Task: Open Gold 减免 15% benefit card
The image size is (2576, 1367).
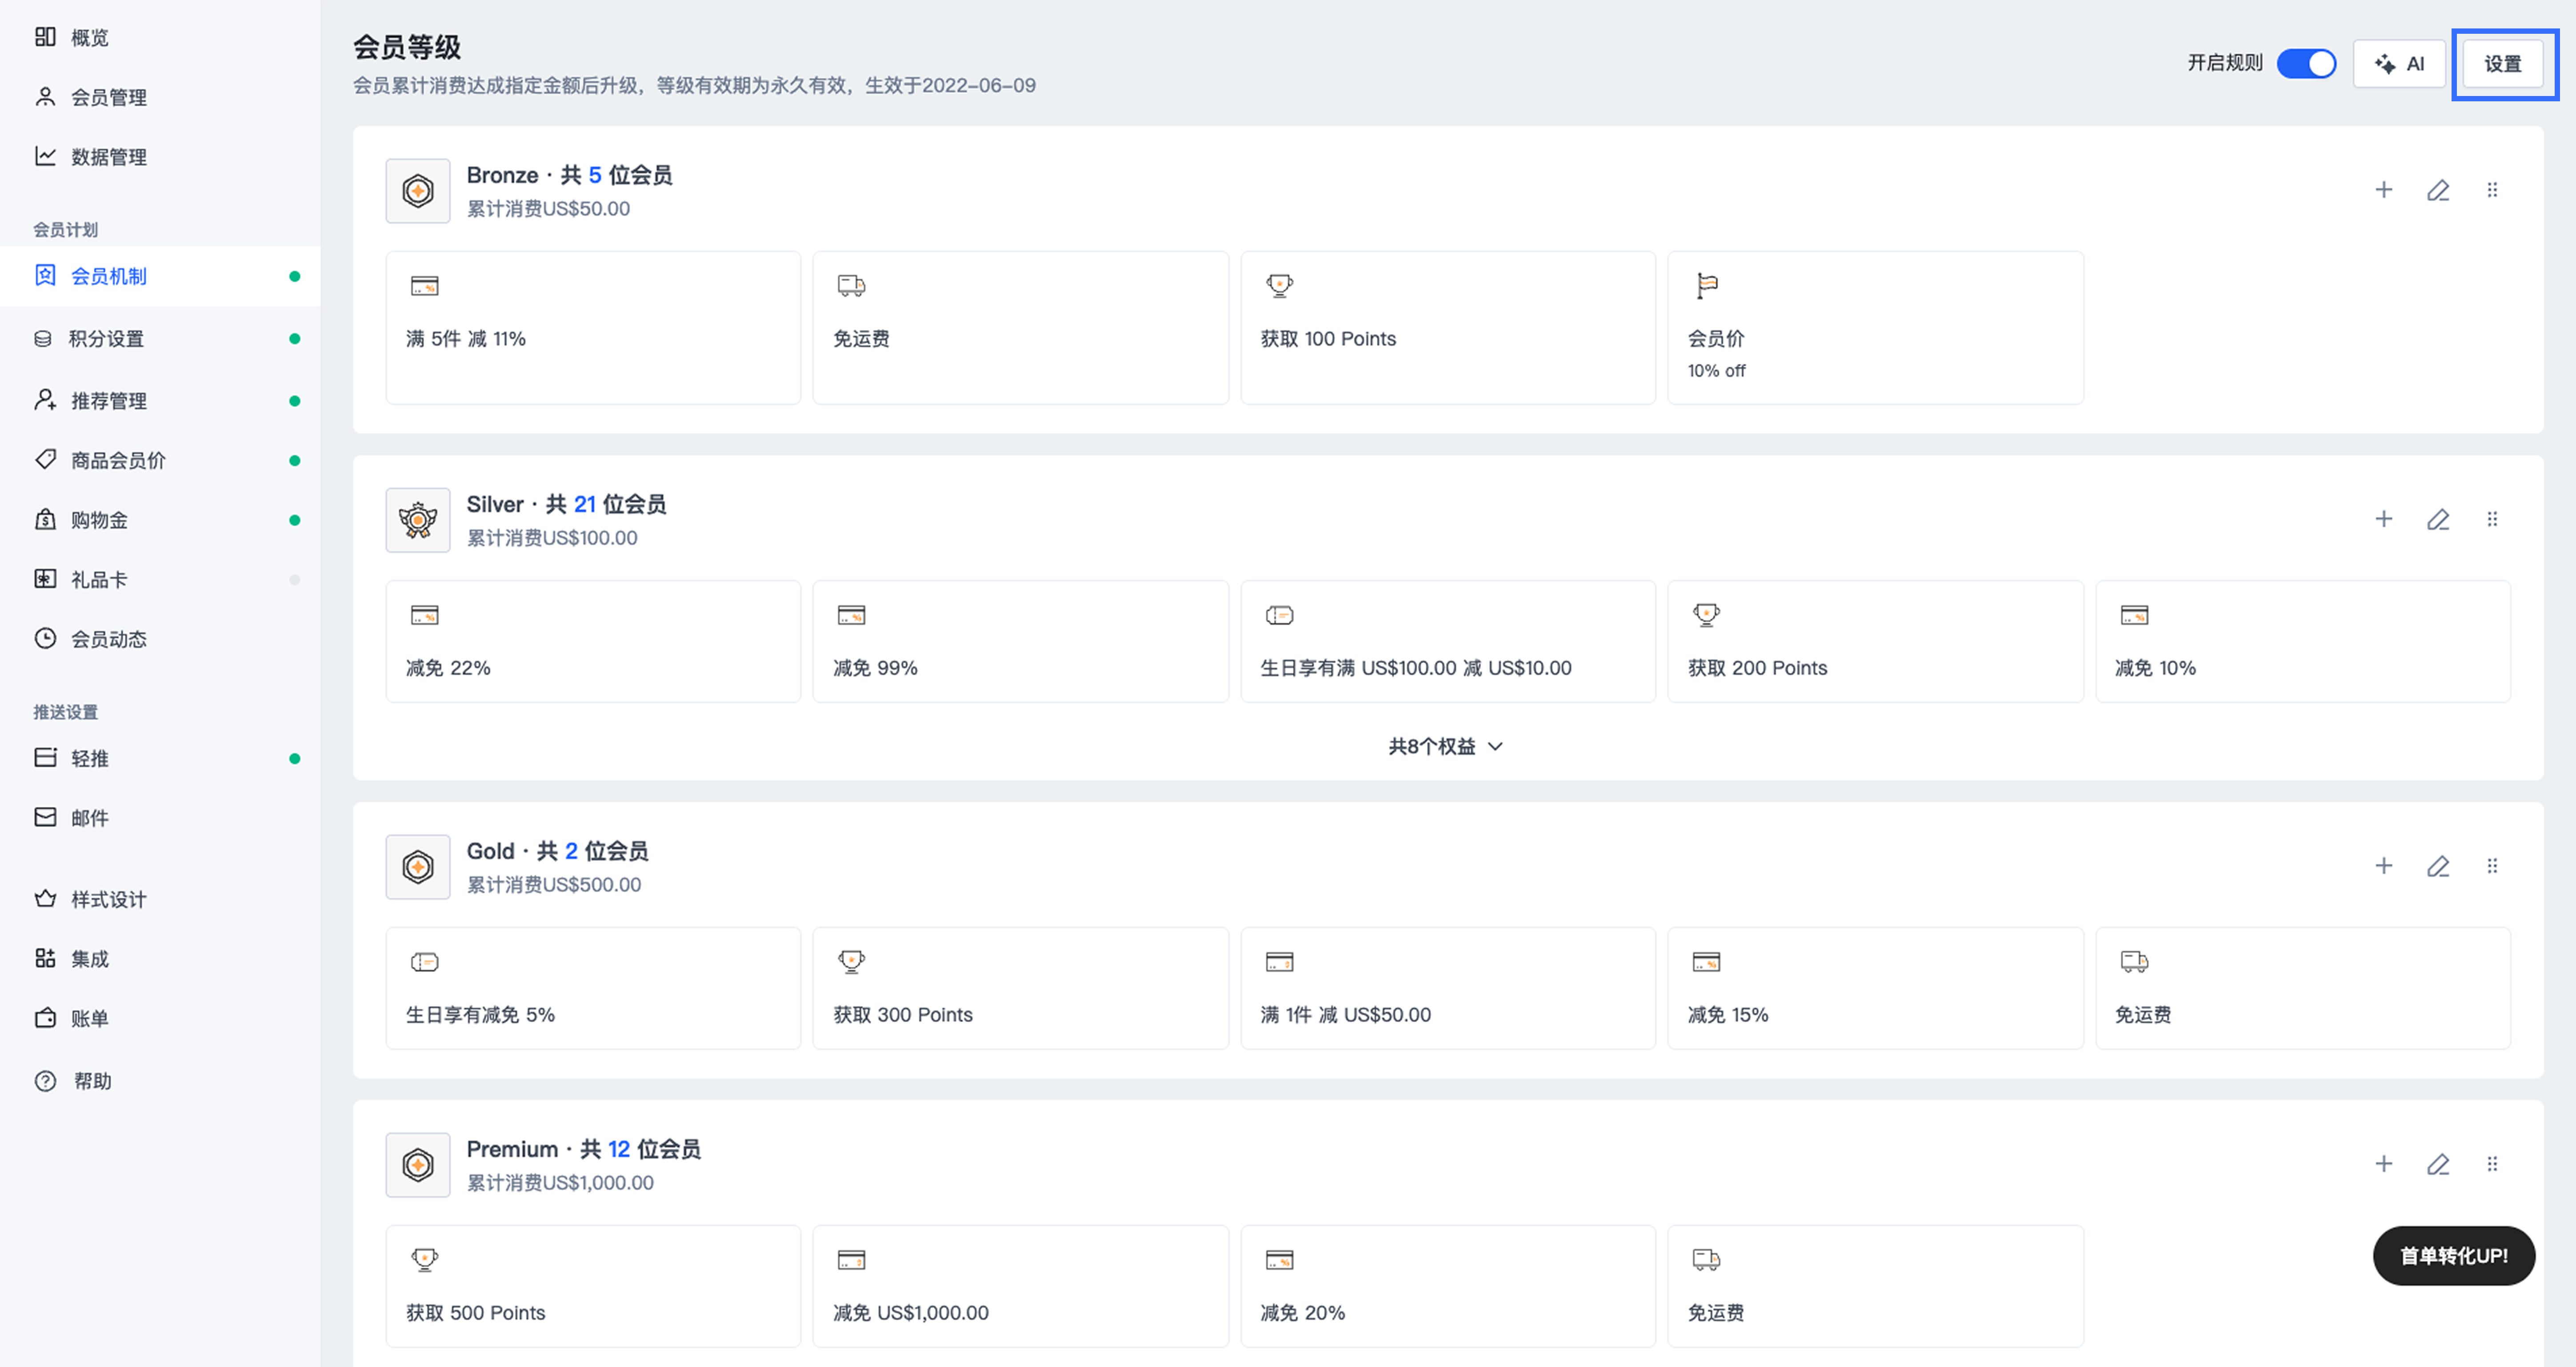Action: [x=1875, y=988]
